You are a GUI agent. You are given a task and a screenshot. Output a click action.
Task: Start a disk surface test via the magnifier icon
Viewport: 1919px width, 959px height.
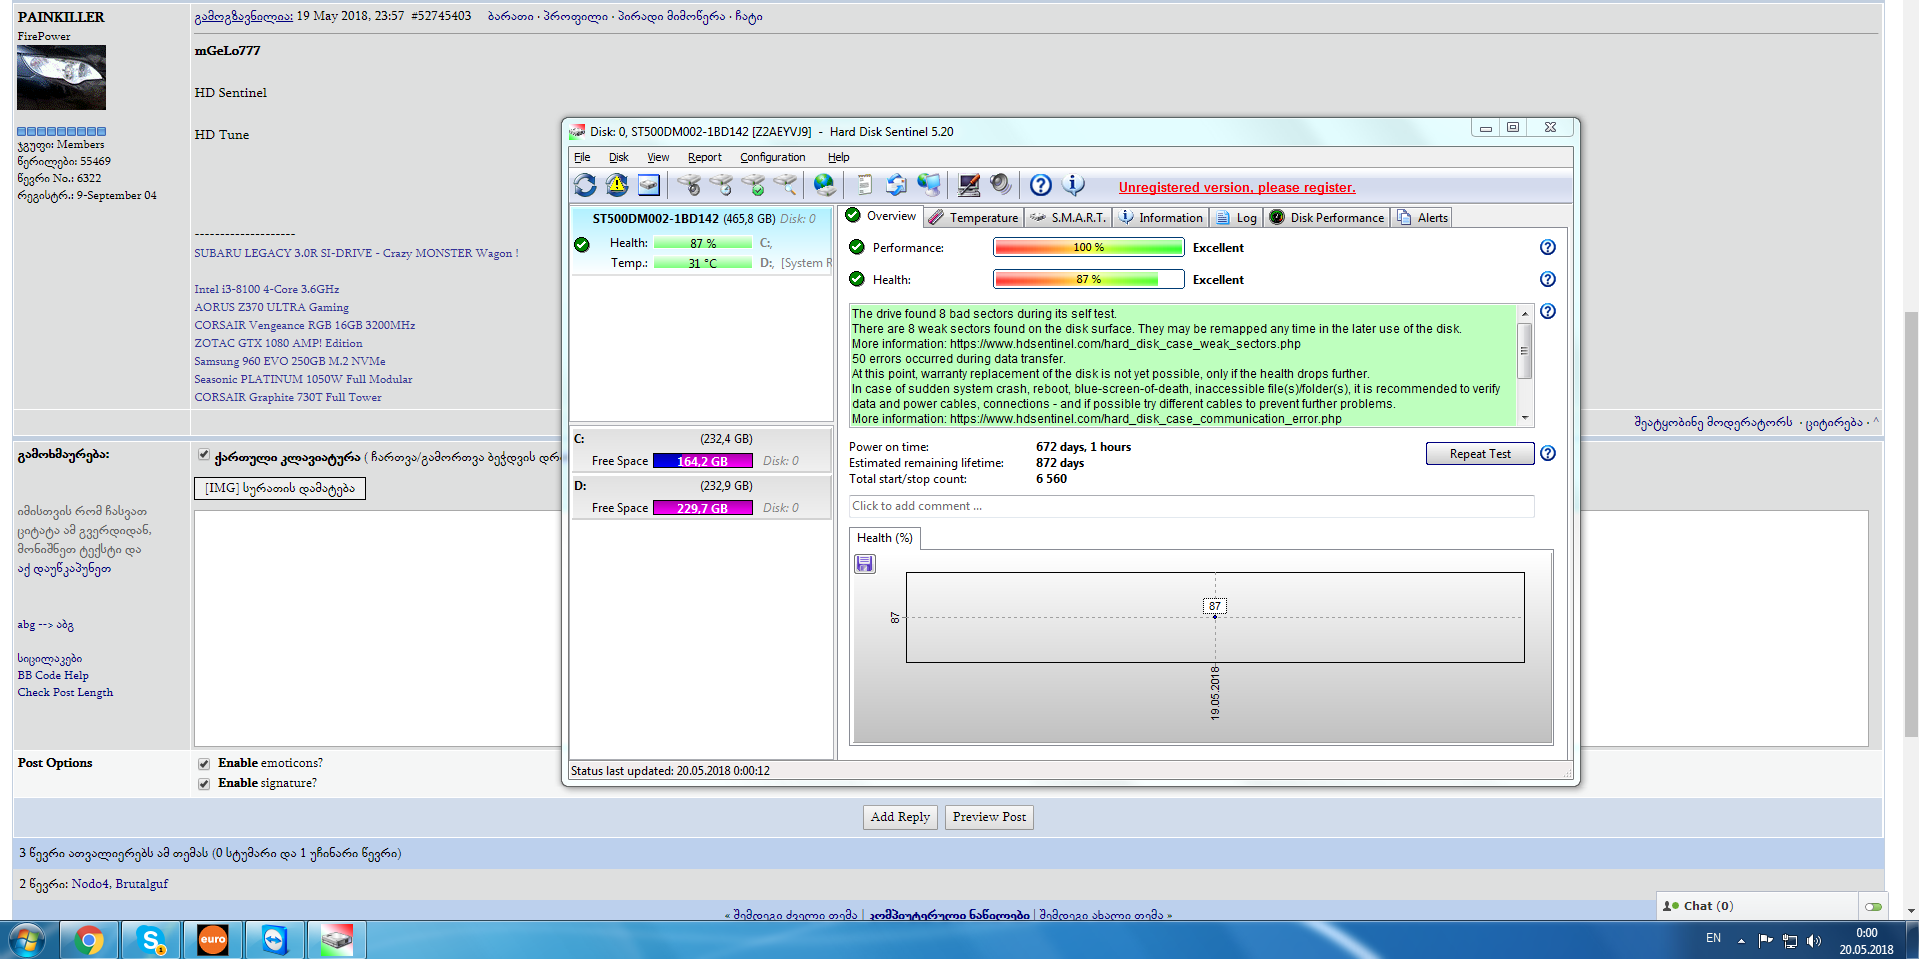click(x=787, y=187)
